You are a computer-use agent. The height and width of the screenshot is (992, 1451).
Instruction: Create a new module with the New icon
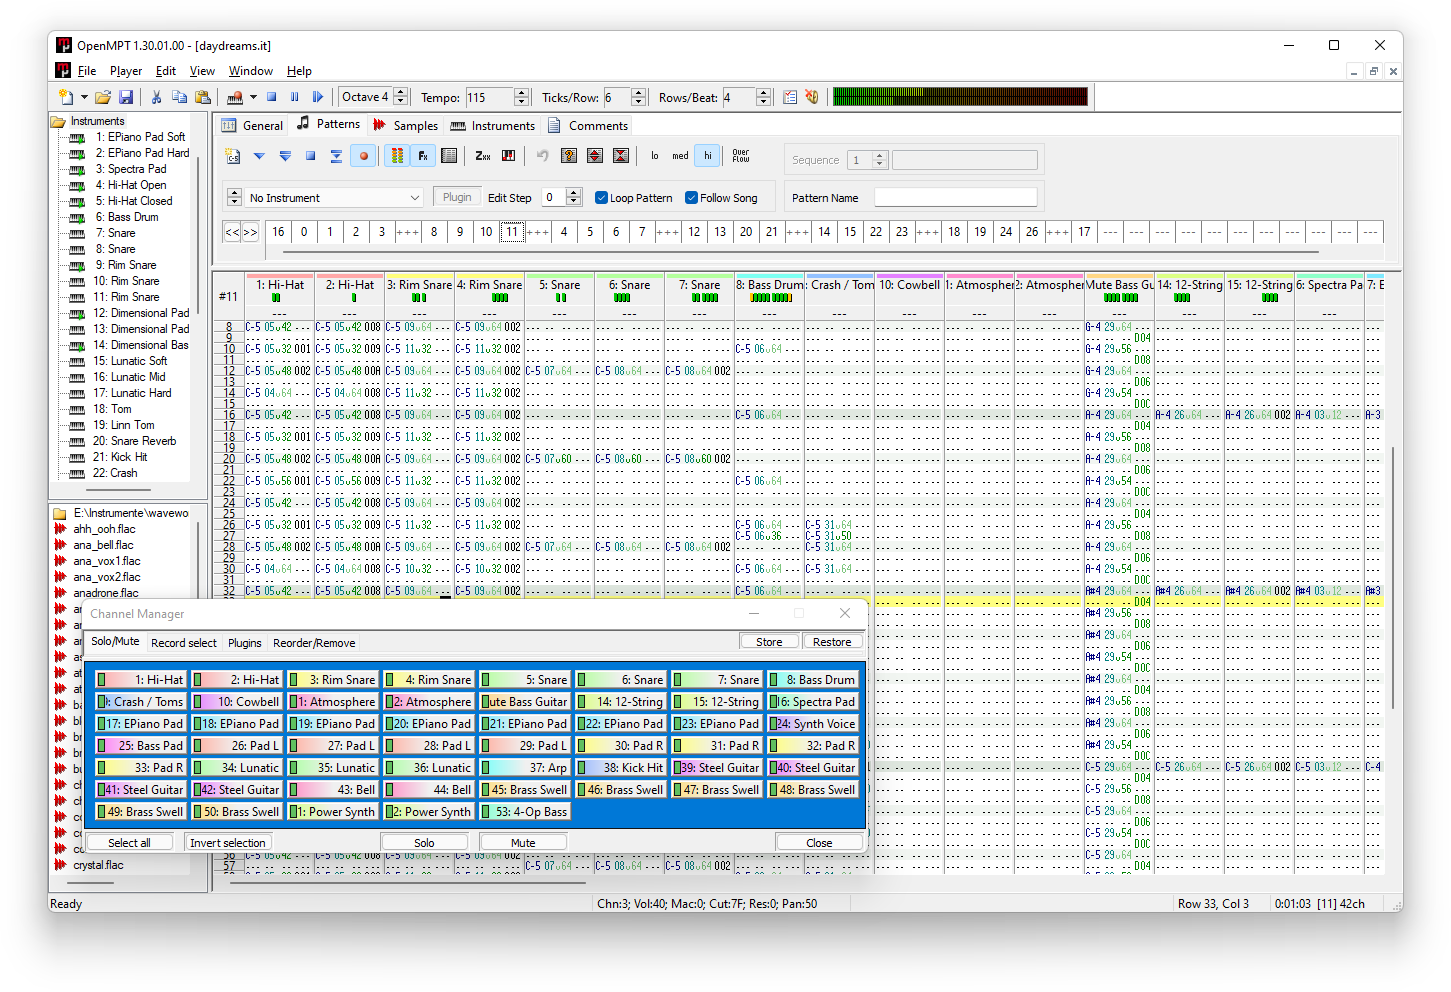[x=66, y=97]
